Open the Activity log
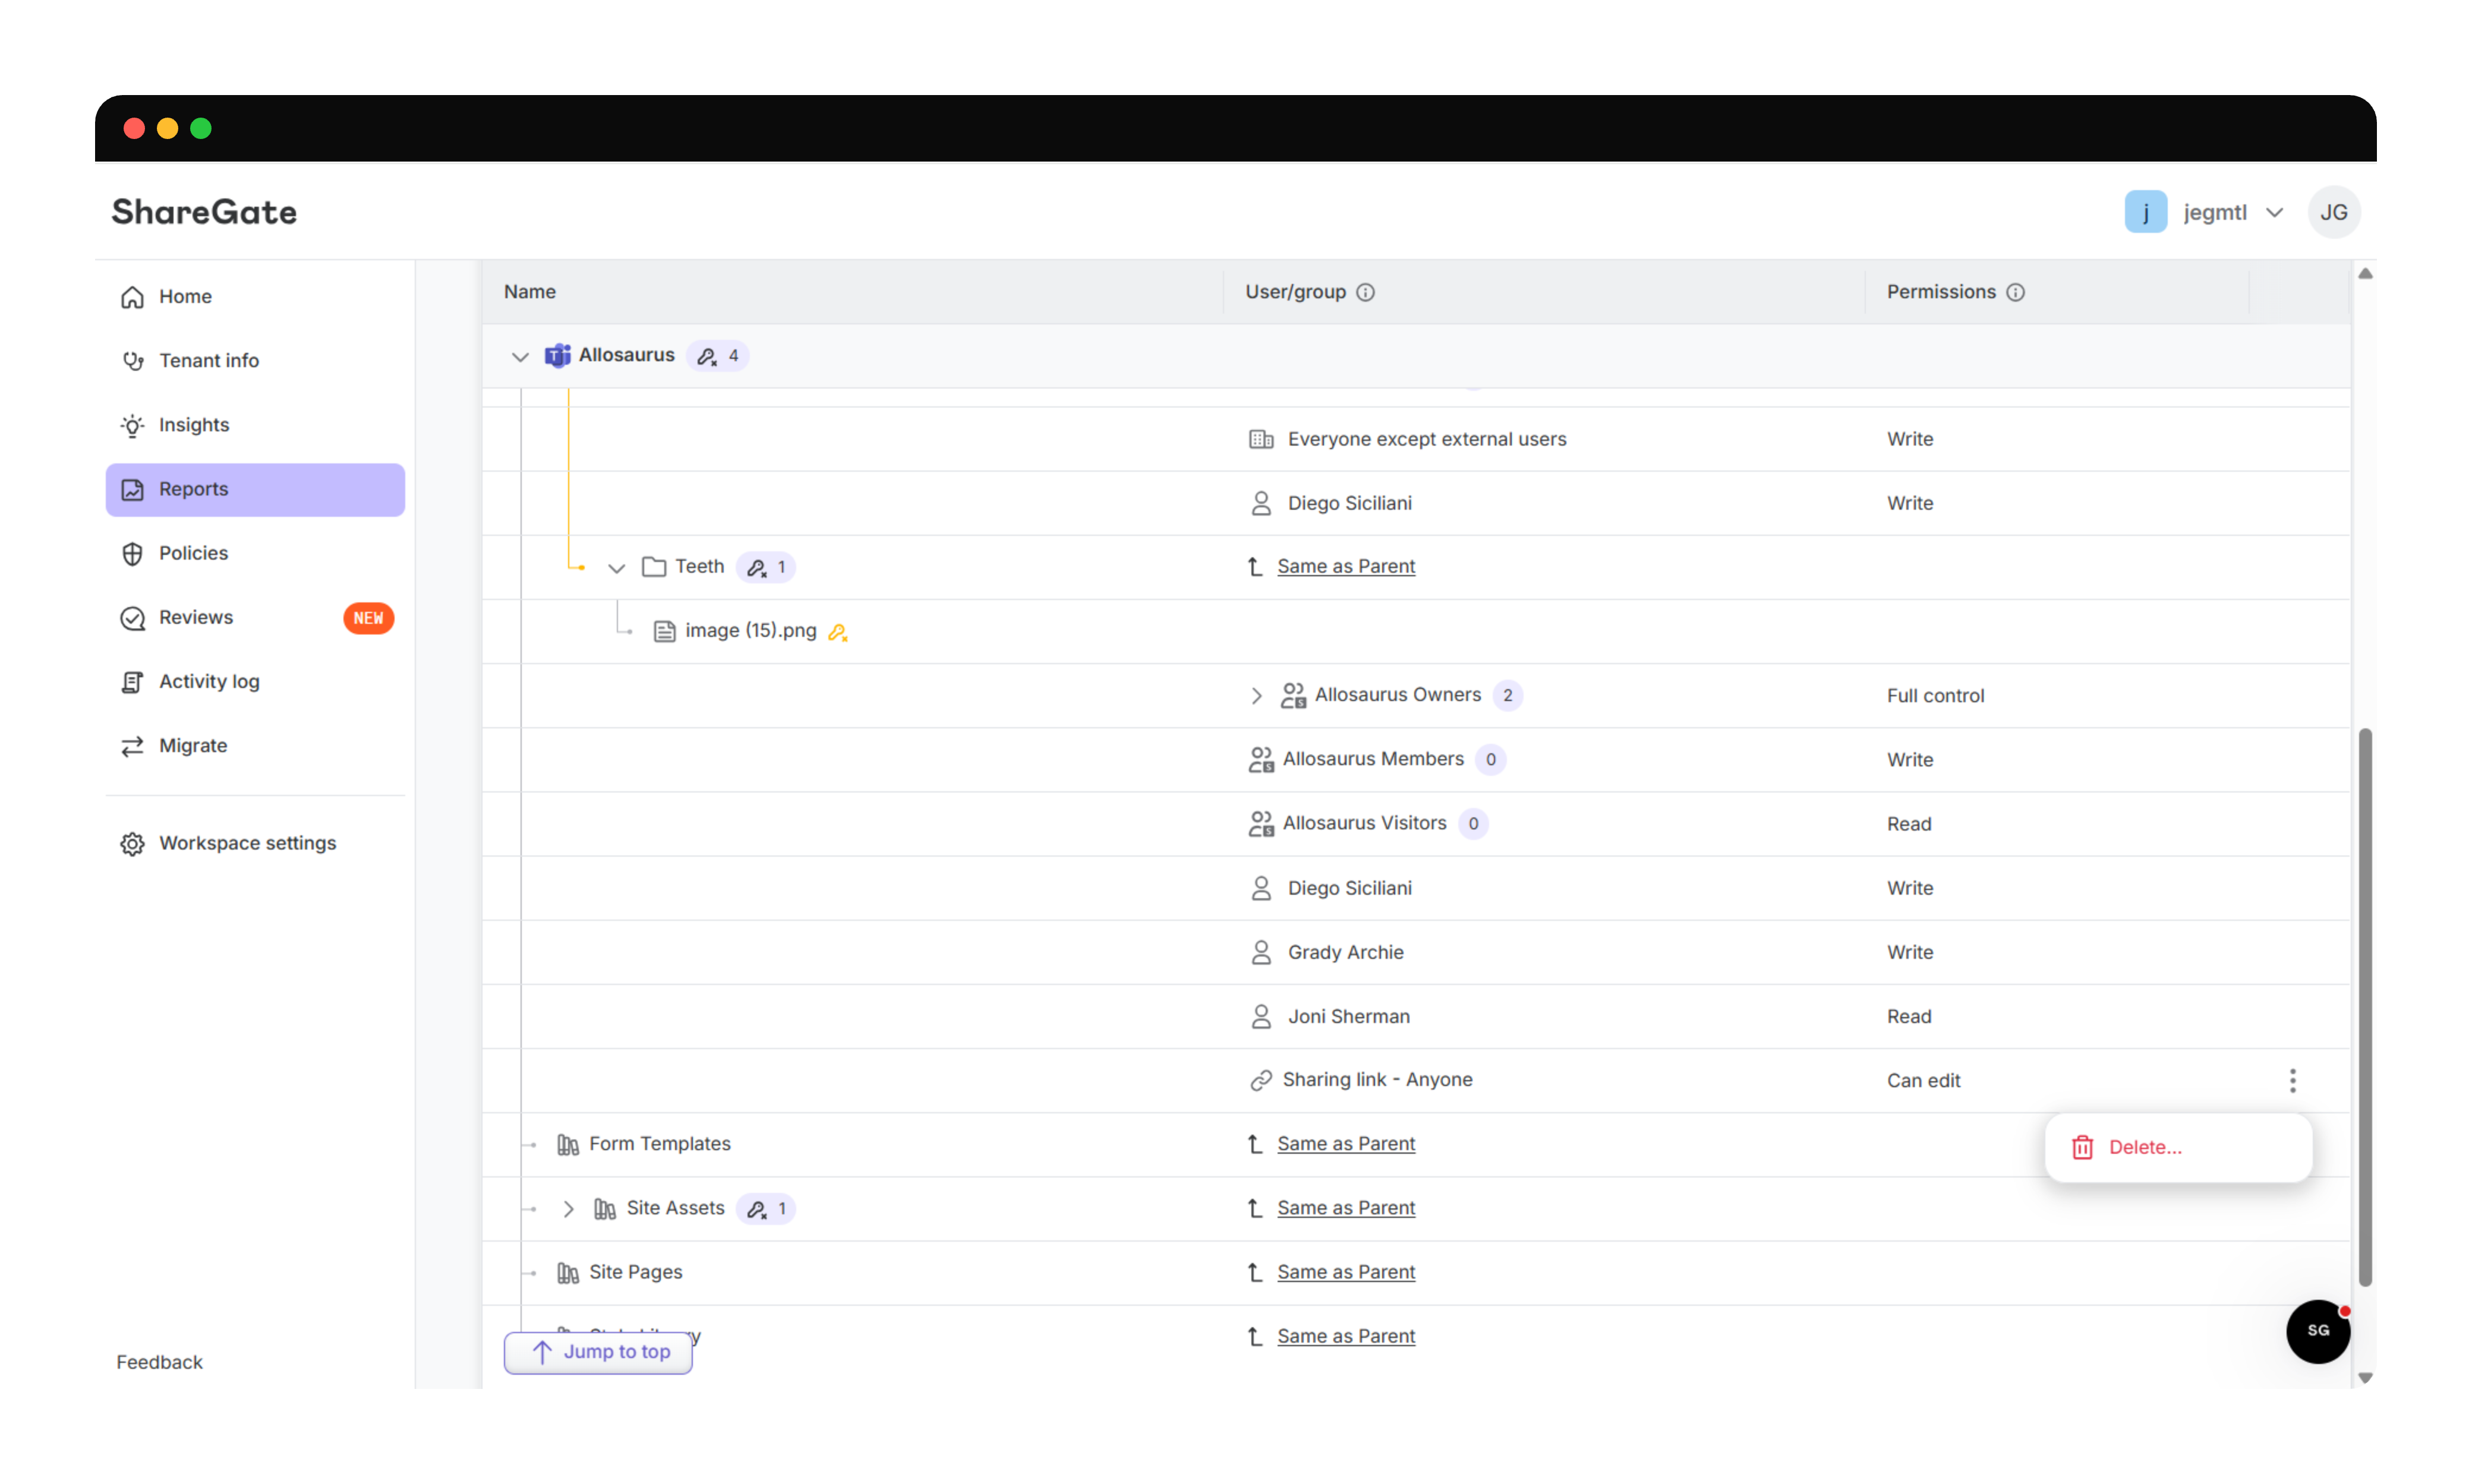This screenshot has width=2472, height=1484. click(x=255, y=681)
